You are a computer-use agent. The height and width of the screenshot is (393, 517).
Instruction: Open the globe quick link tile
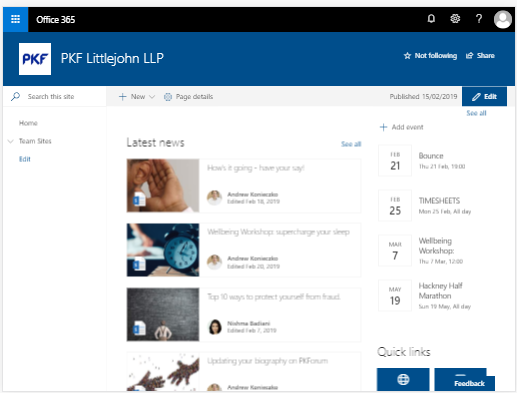pos(403,379)
